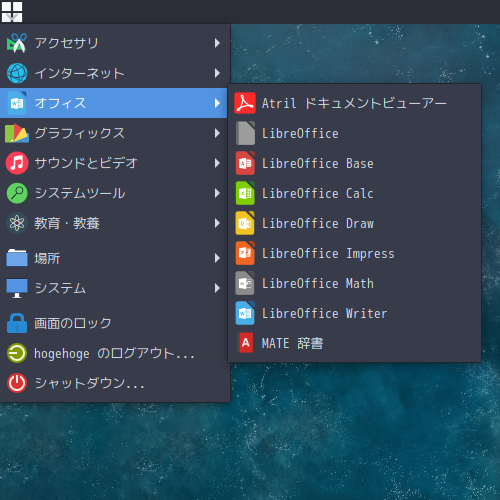Screen dimensions: 500x500
Task: Select the 教育・教養 menu entry
Action: [113, 223]
